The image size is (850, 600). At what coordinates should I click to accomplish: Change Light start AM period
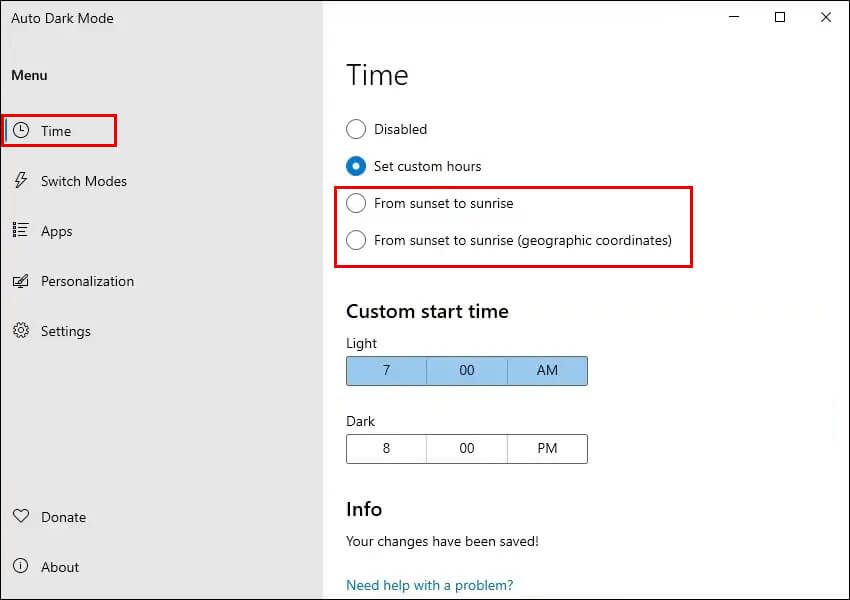[x=548, y=371]
